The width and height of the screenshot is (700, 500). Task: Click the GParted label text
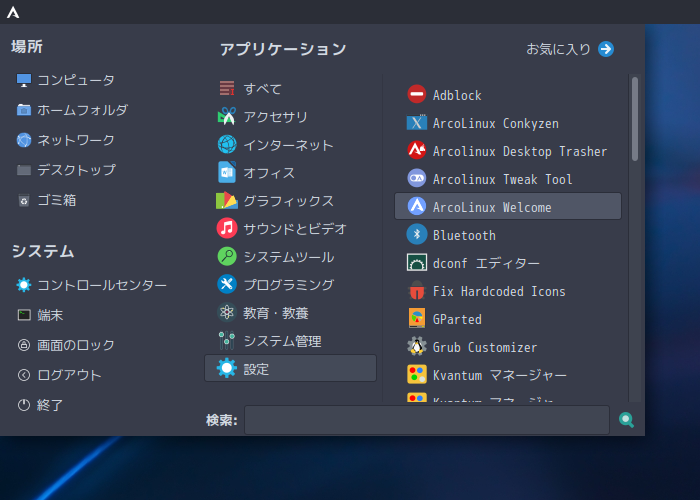[457, 319]
